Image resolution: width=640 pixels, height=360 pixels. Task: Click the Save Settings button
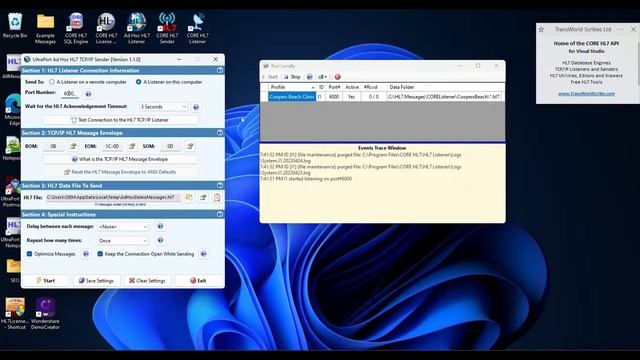(96, 280)
